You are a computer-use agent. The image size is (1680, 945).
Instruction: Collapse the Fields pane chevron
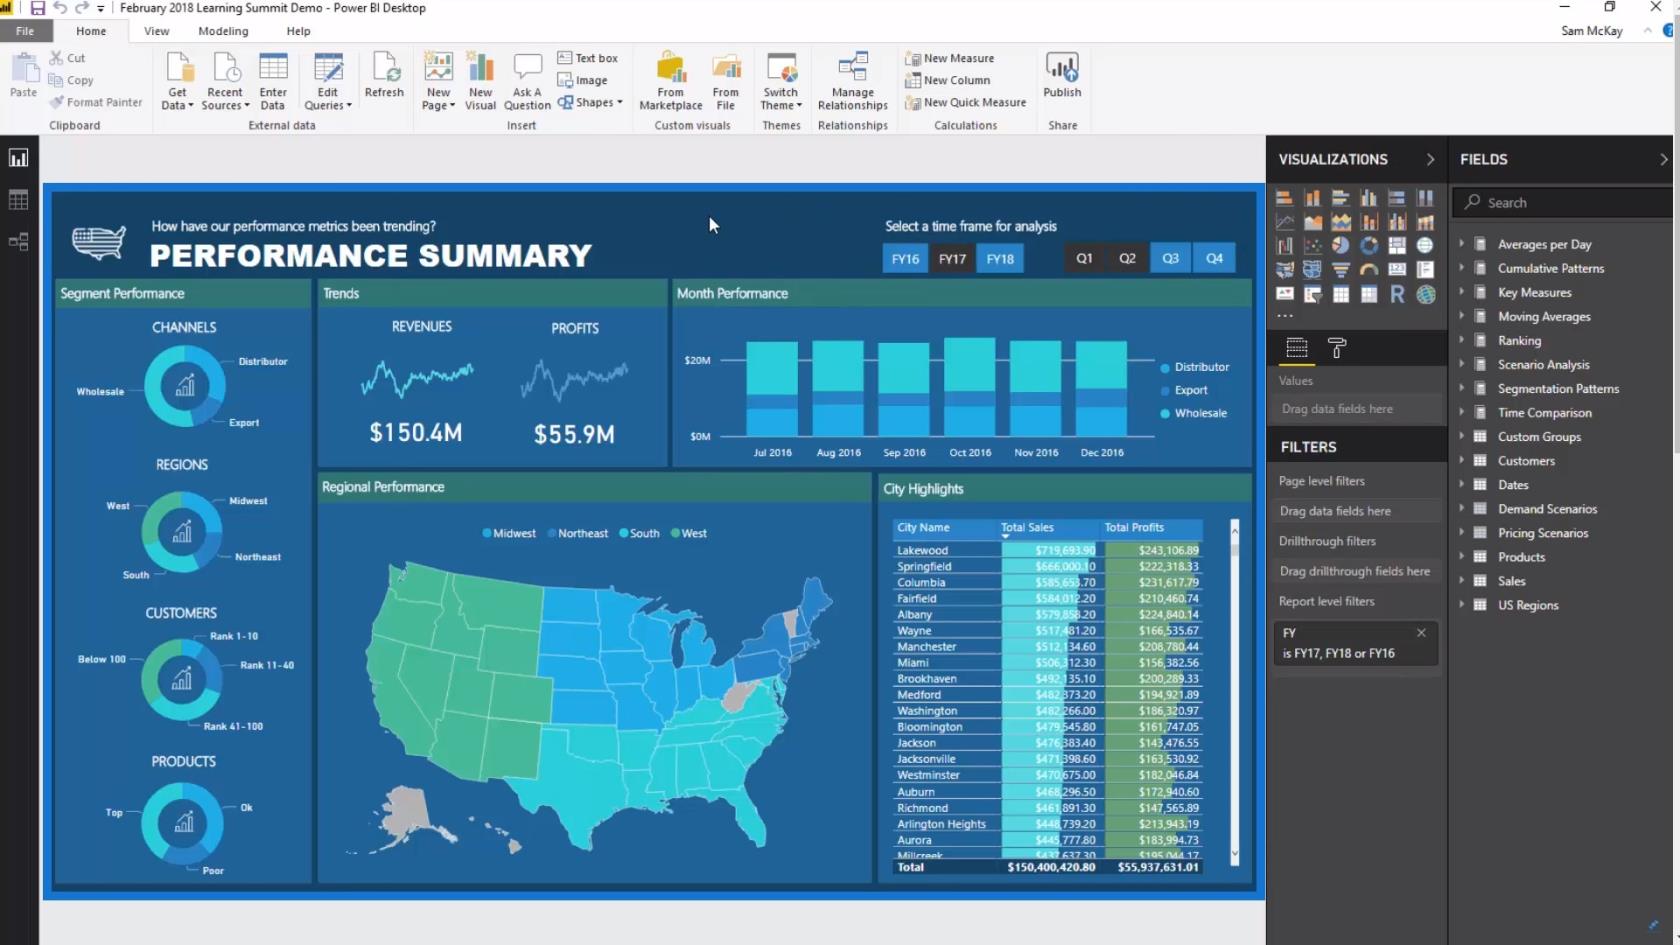coord(1664,159)
